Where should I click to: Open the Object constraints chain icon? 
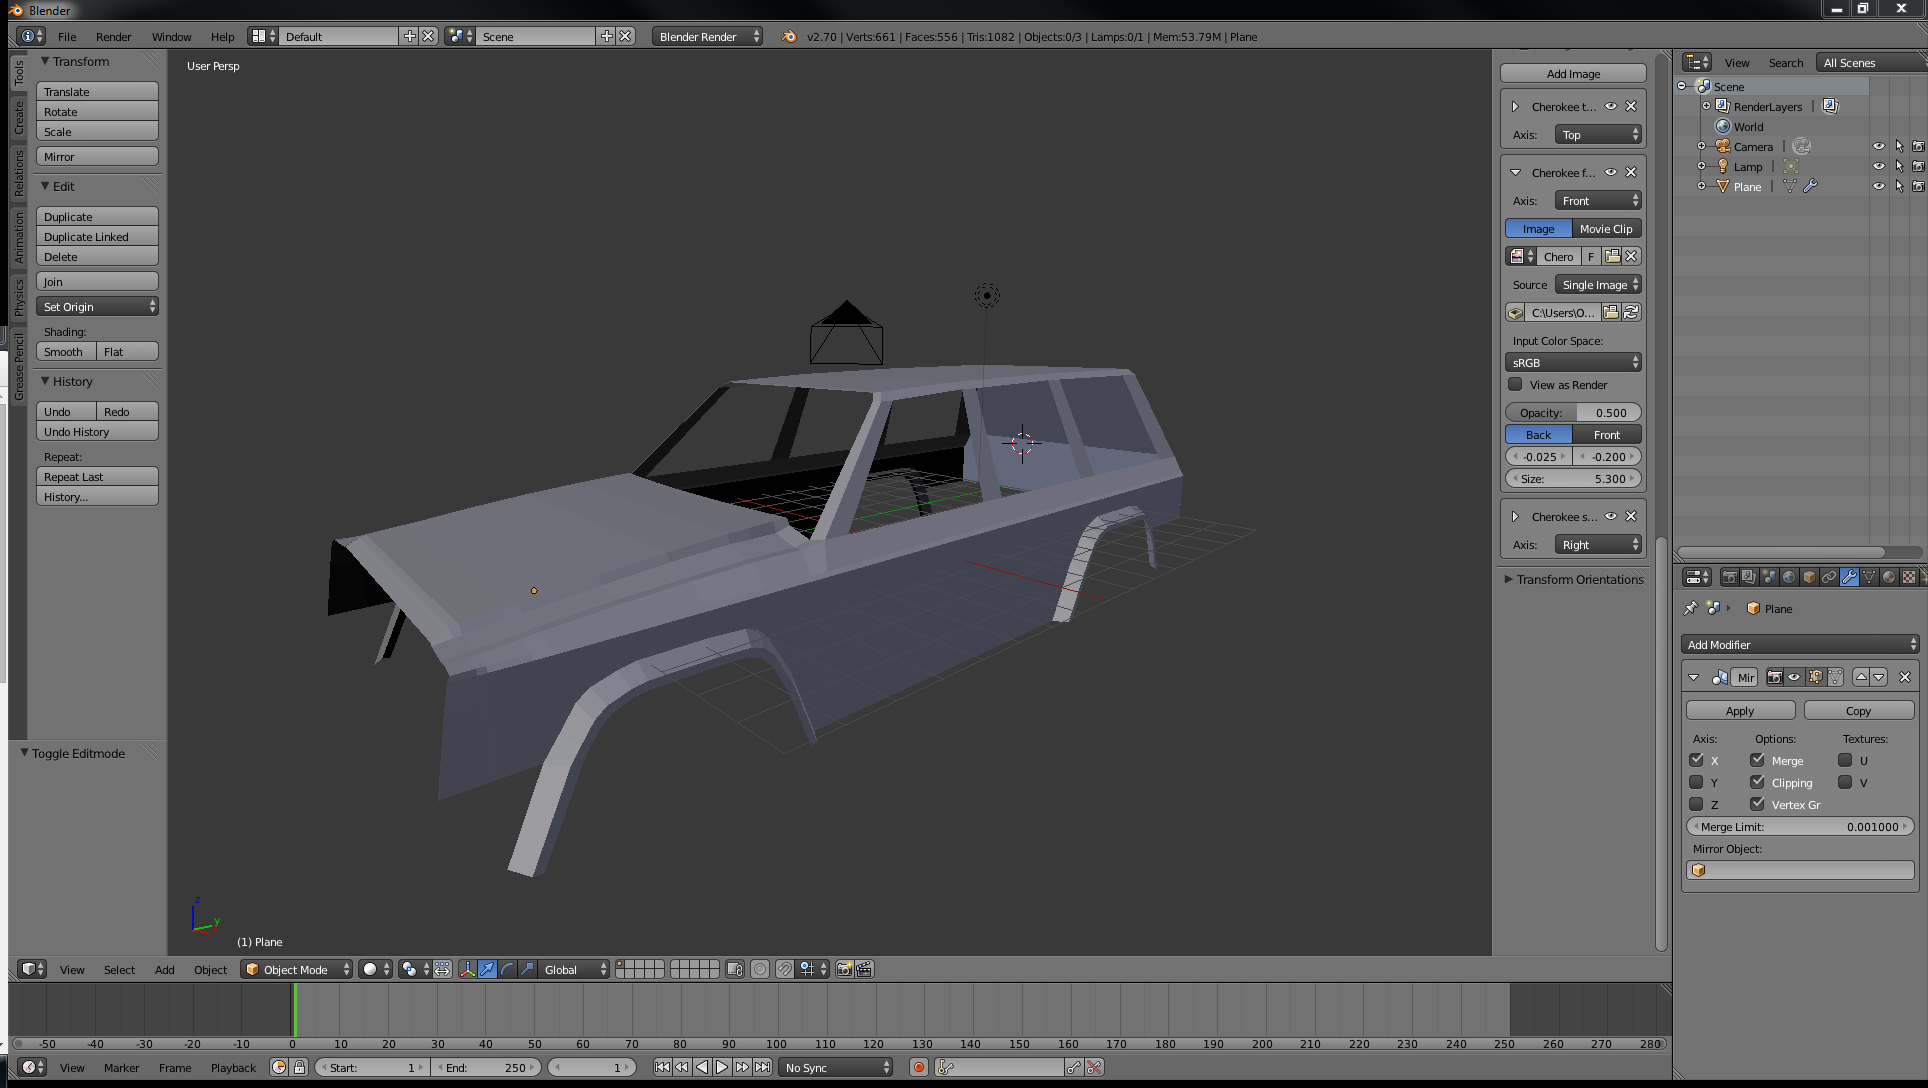pyautogui.click(x=1829, y=577)
